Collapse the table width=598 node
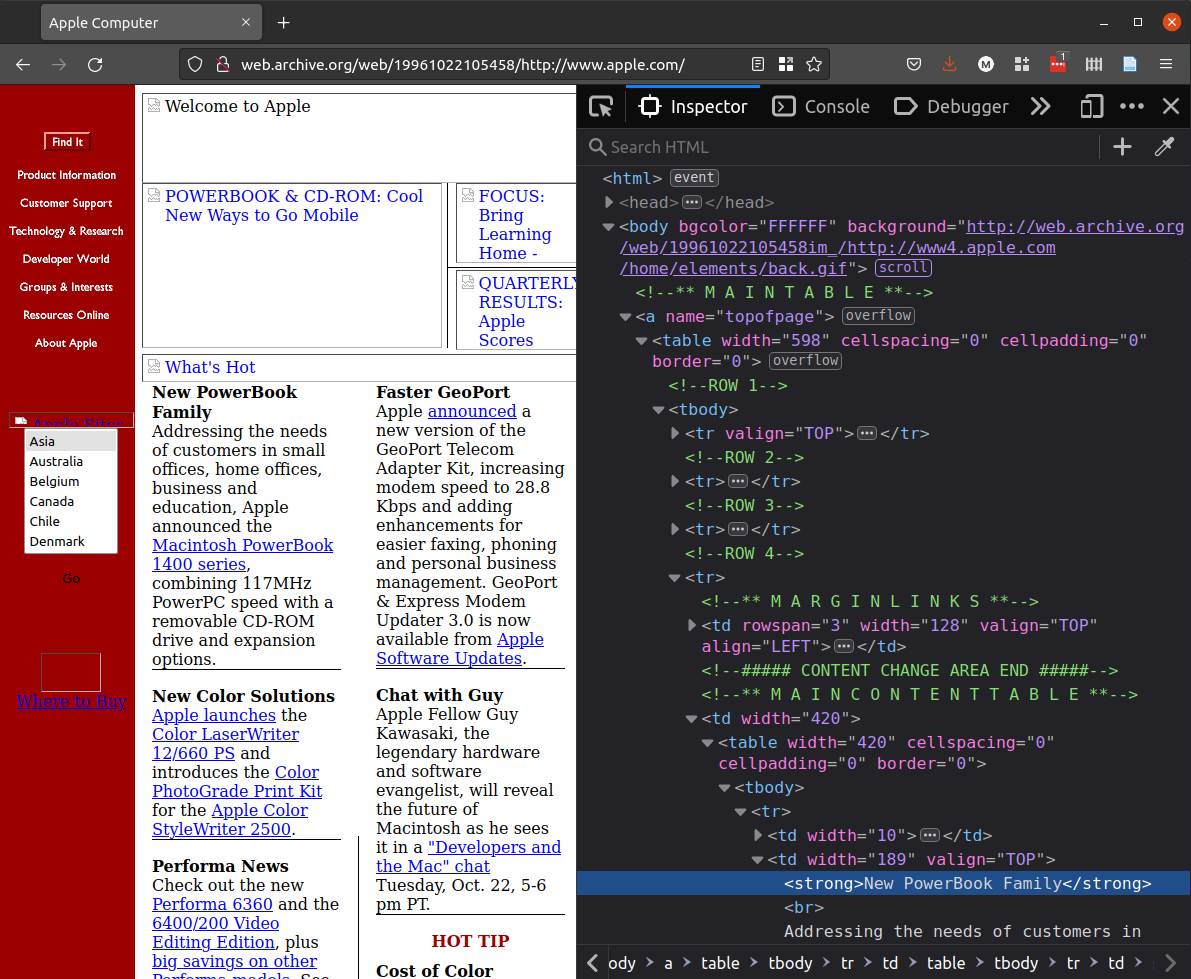The height and width of the screenshot is (979, 1191). click(642, 340)
